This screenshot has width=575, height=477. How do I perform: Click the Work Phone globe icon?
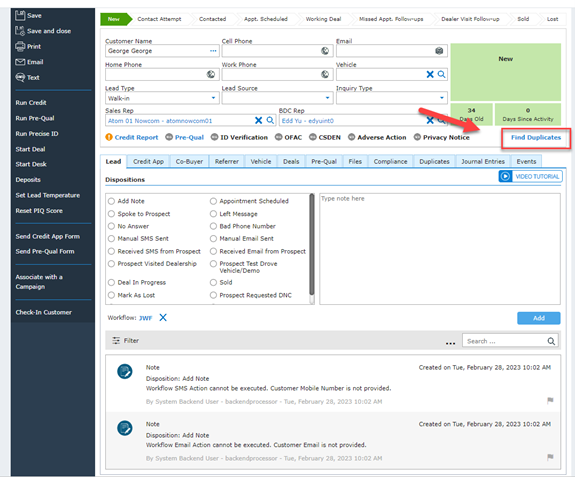point(325,74)
